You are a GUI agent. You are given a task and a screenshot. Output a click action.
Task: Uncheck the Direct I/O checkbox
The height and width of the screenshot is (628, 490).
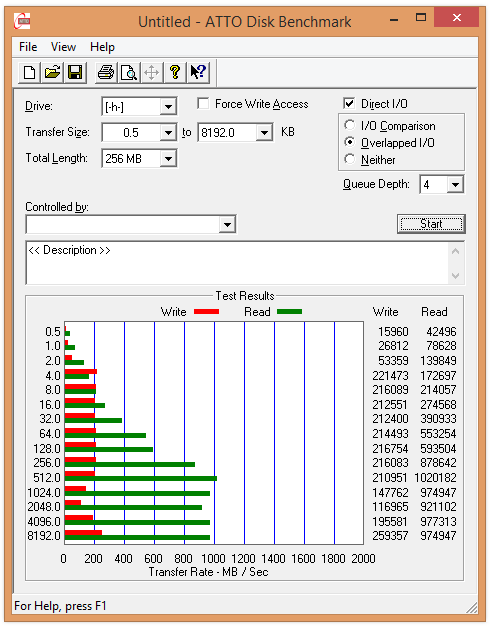(x=349, y=104)
